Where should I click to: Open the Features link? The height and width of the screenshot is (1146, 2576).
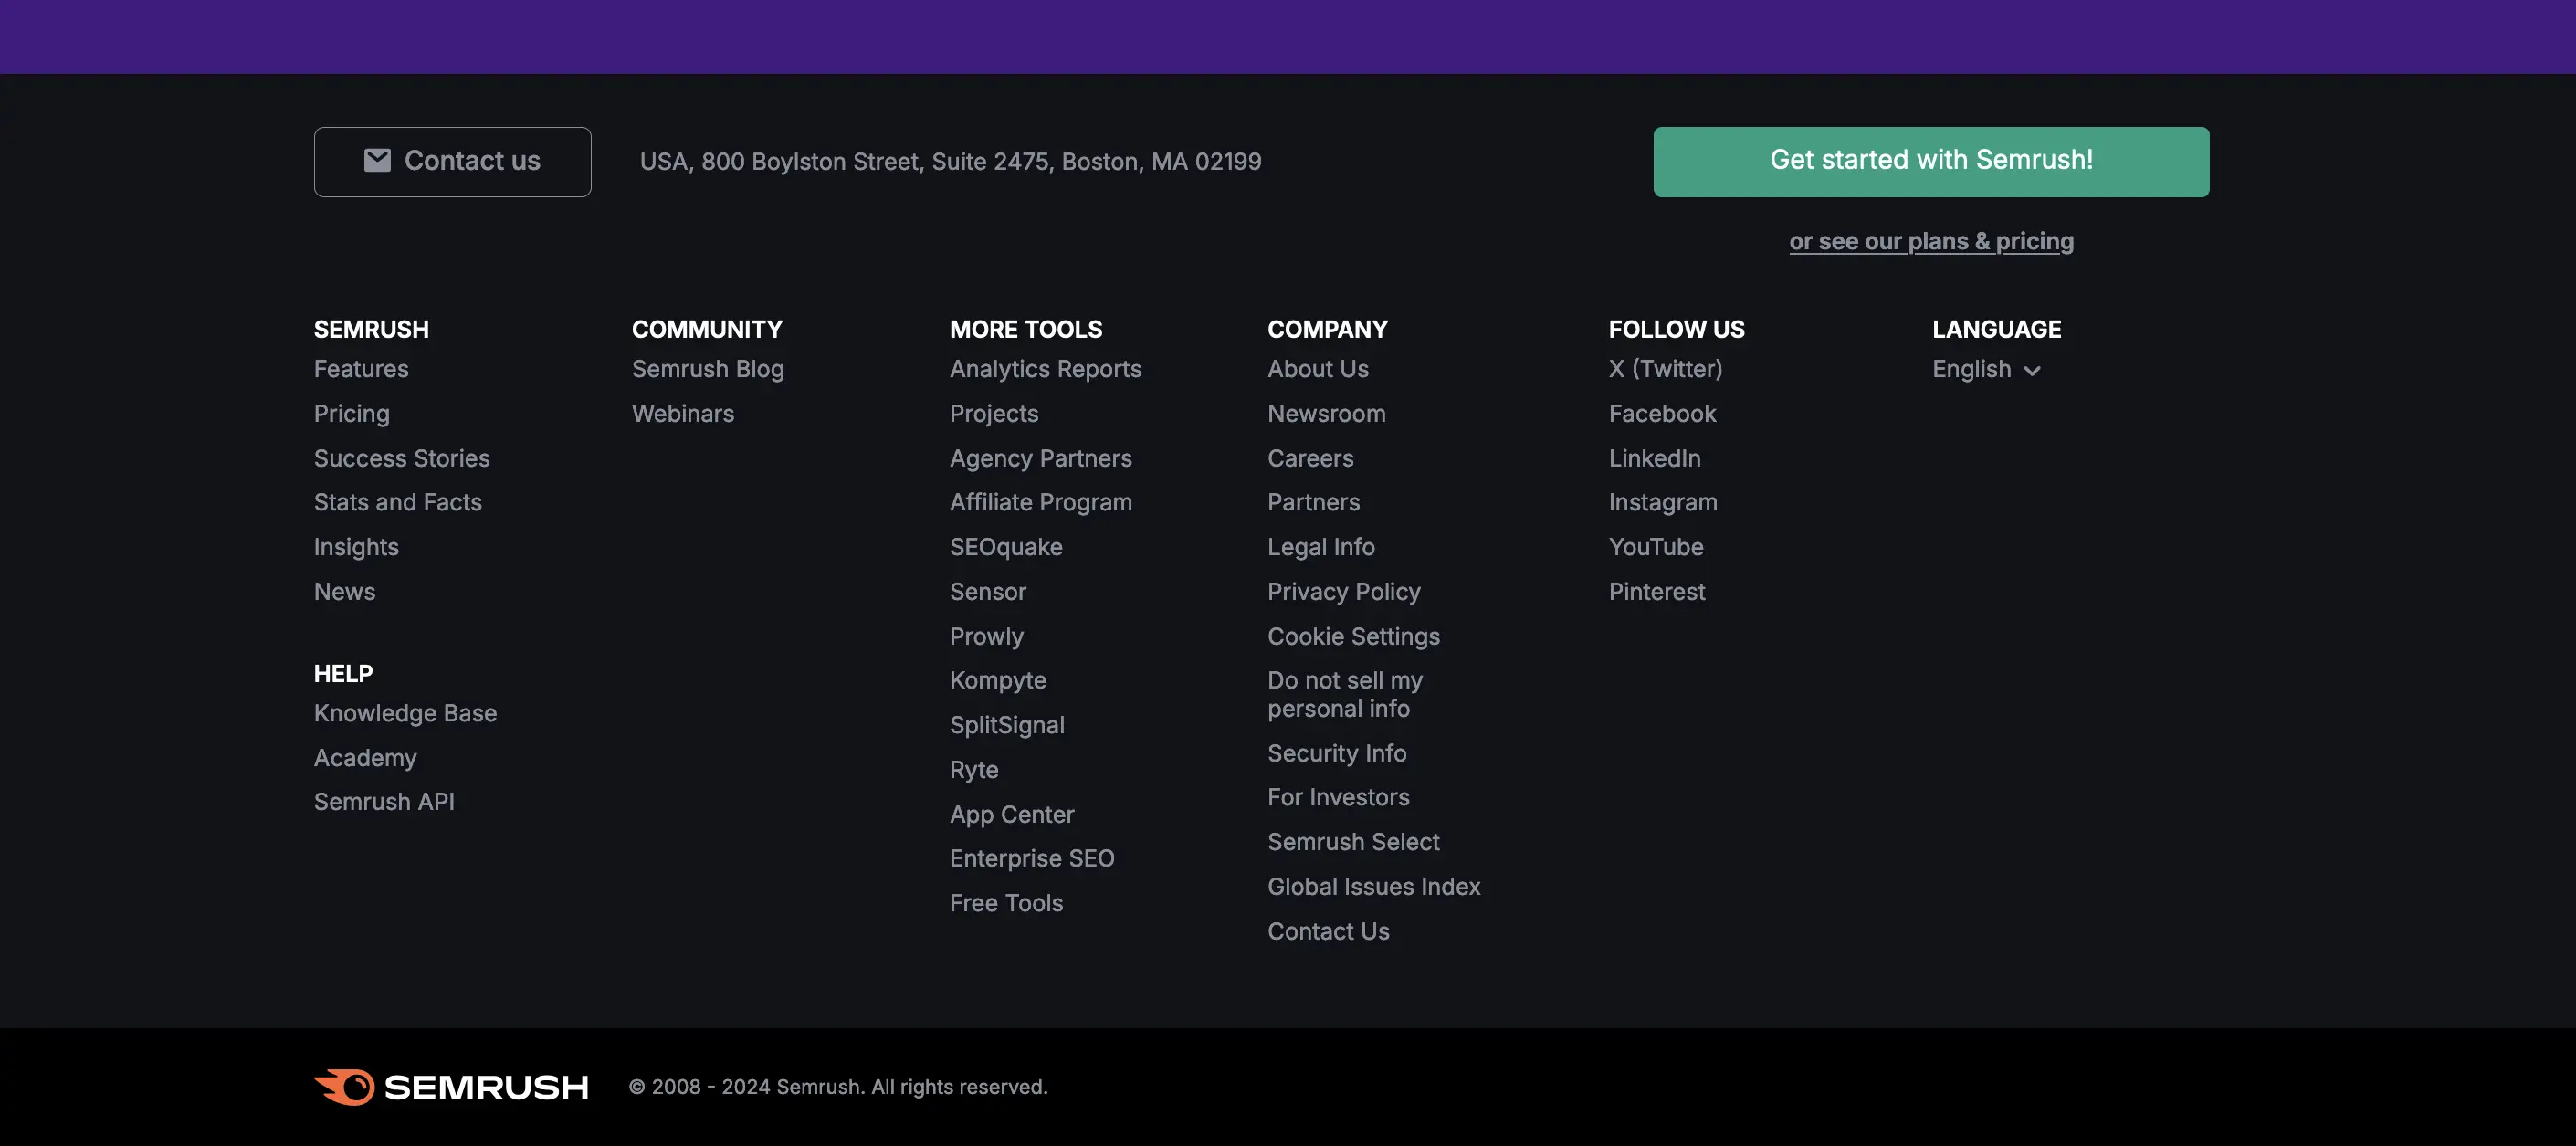point(361,369)
